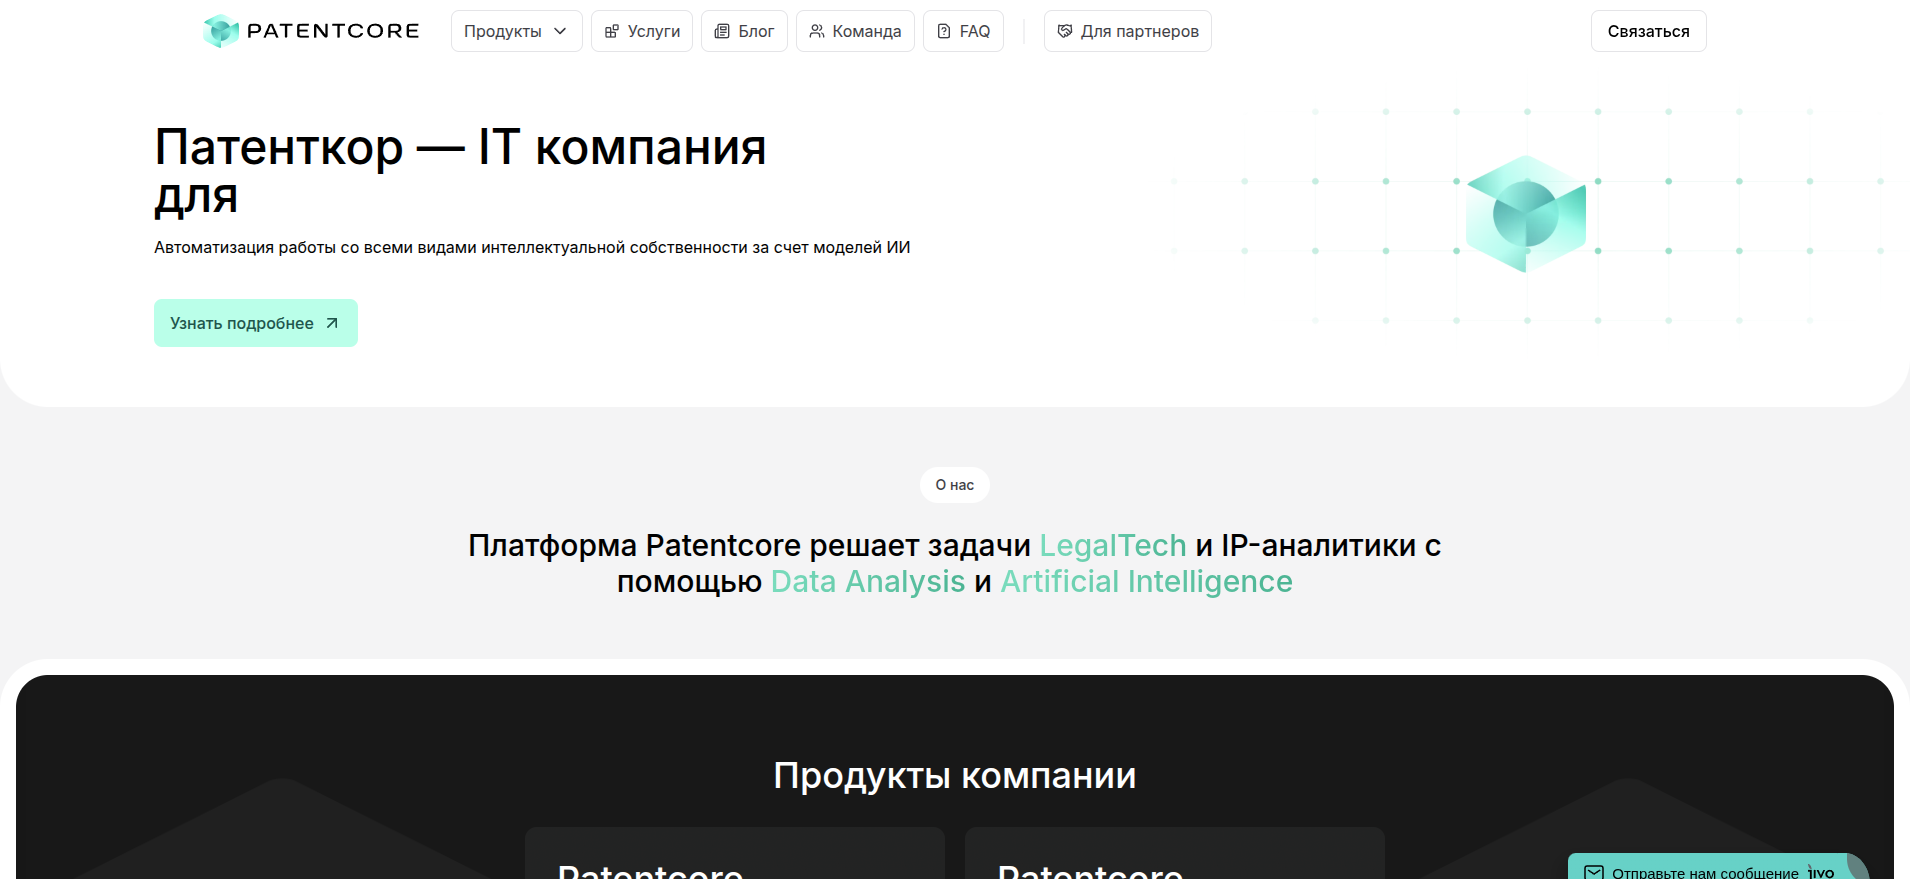
Task: Click the arrow icon in Узнать подробнее
Action: [x=332, y=323]
